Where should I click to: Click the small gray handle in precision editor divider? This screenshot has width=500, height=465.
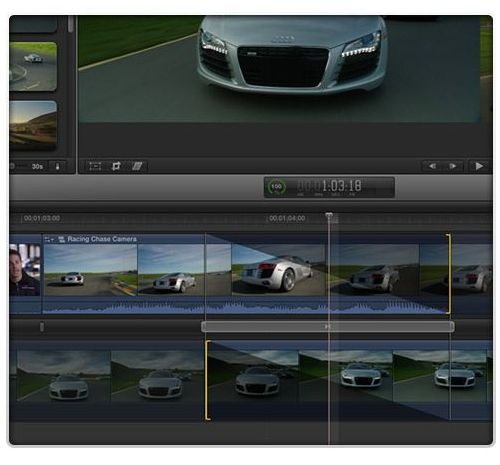42,327
